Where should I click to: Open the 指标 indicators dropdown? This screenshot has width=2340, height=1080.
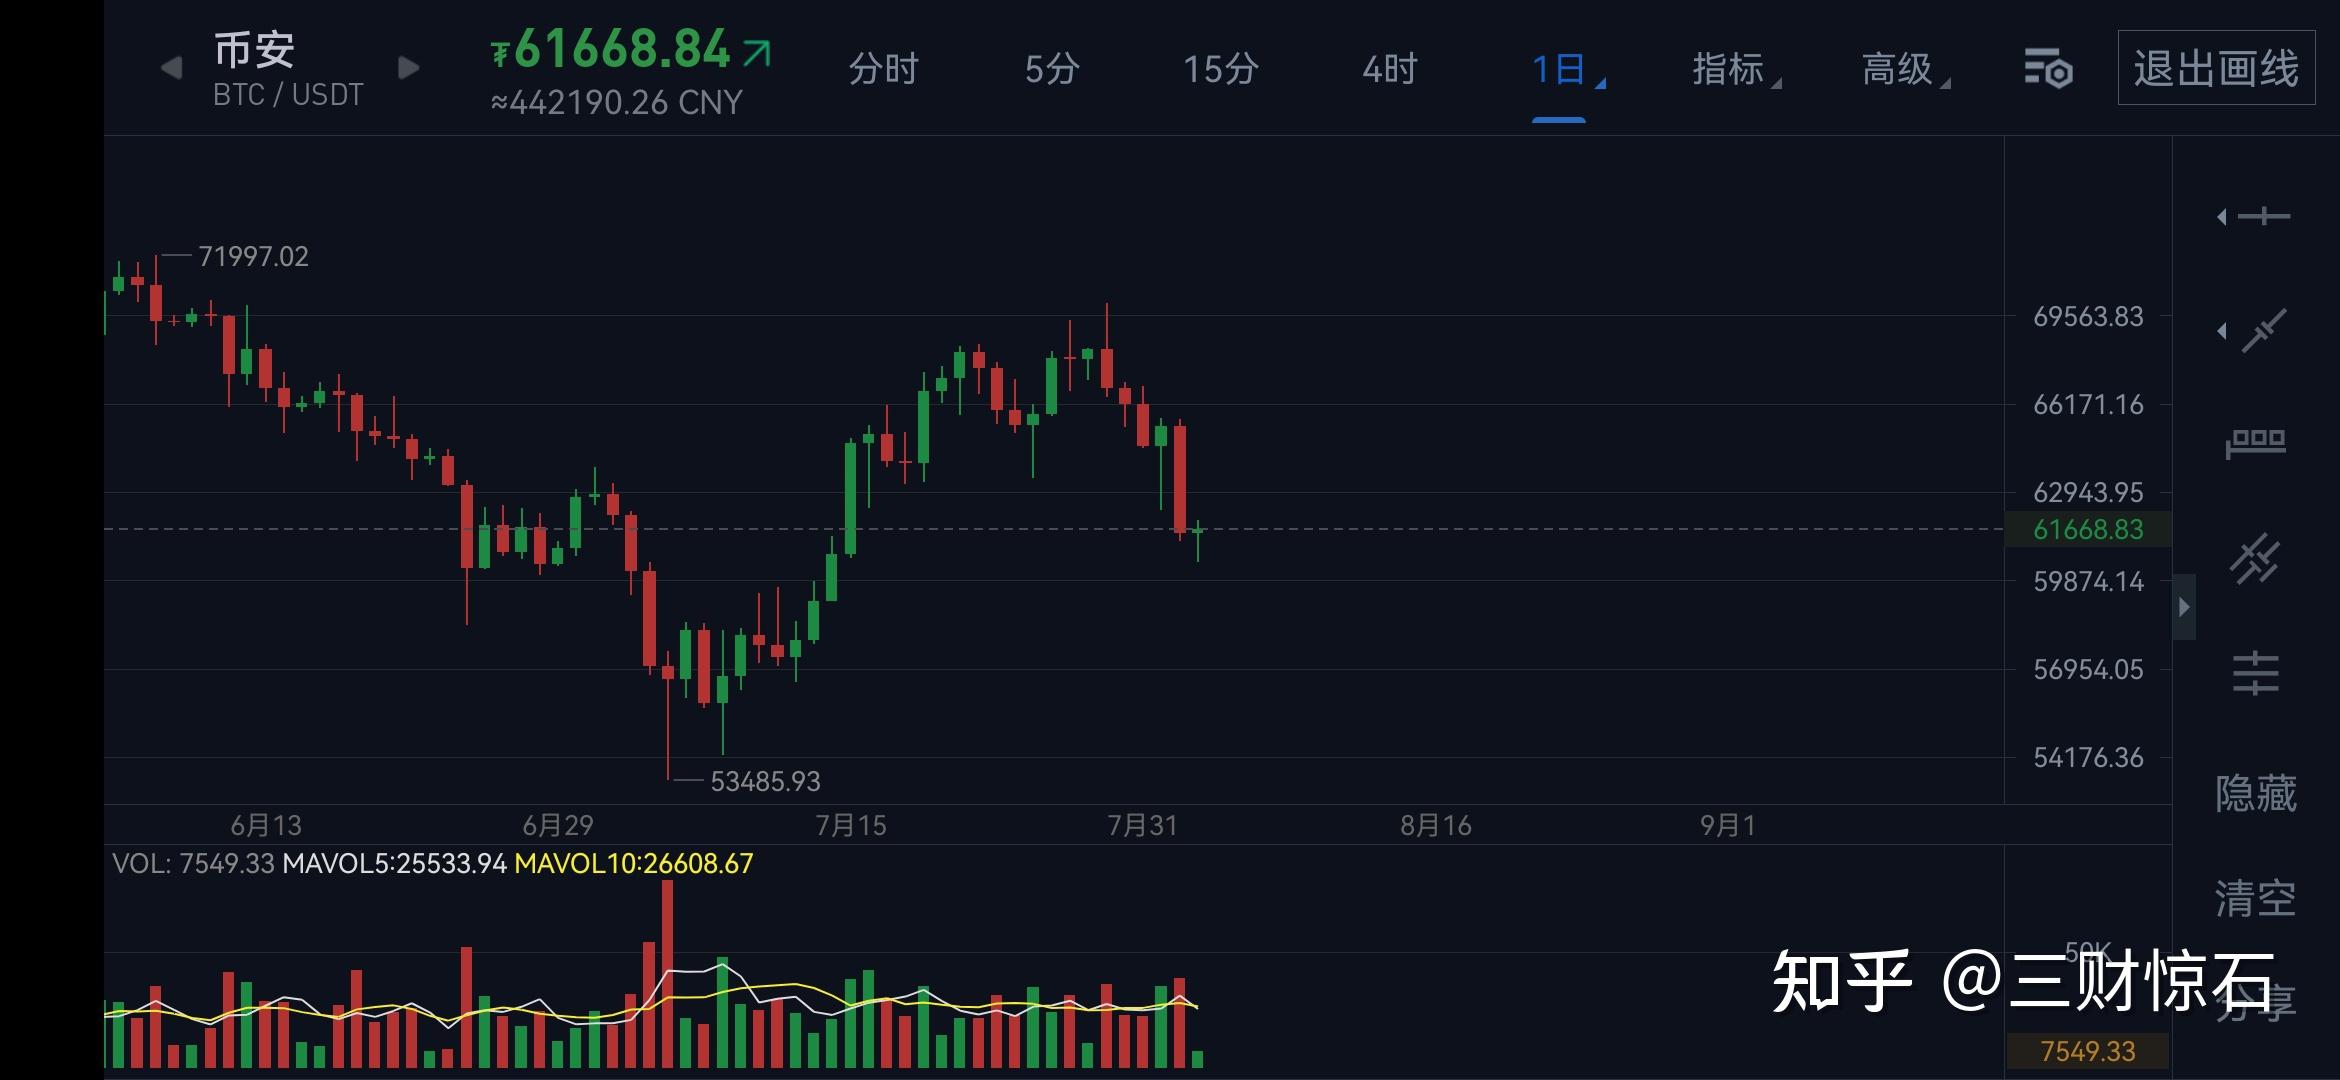pyautogui.click(x=1728, y=68)
